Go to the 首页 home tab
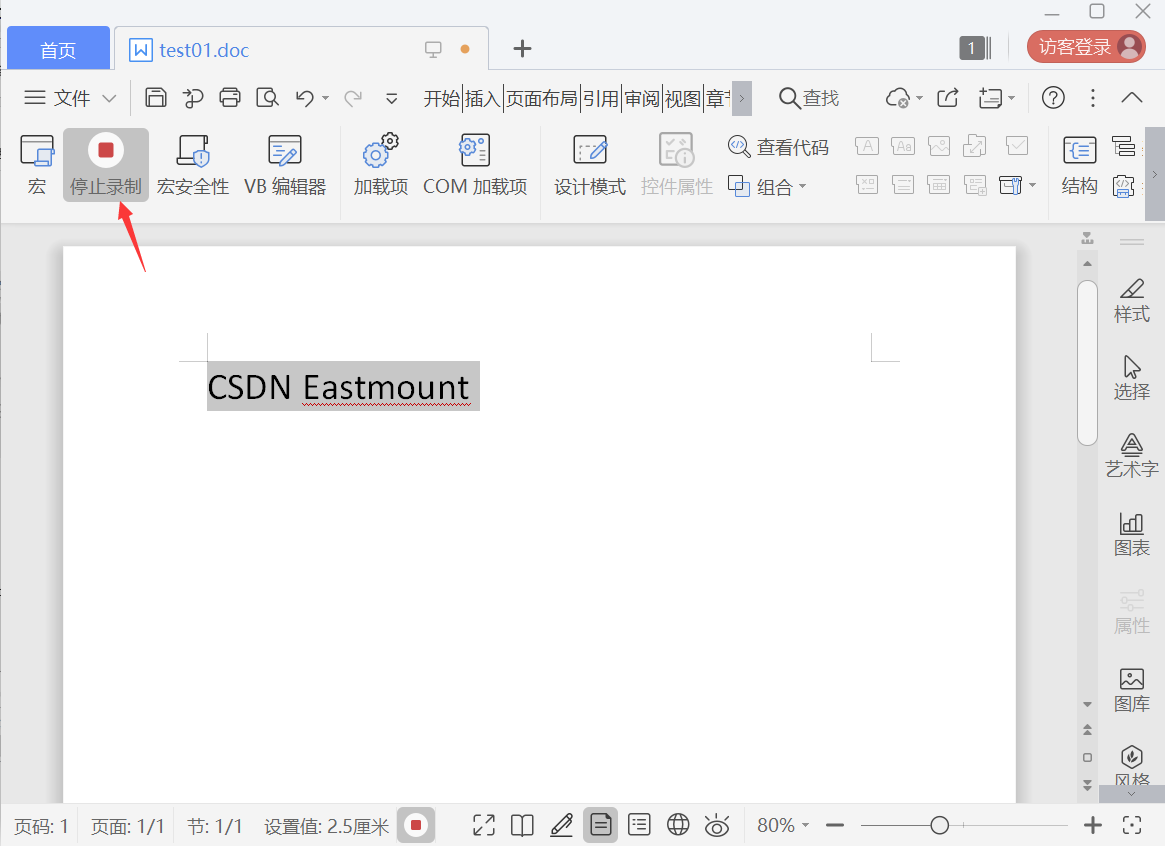Screen dimensions: 1165x846 coord(59,49)
